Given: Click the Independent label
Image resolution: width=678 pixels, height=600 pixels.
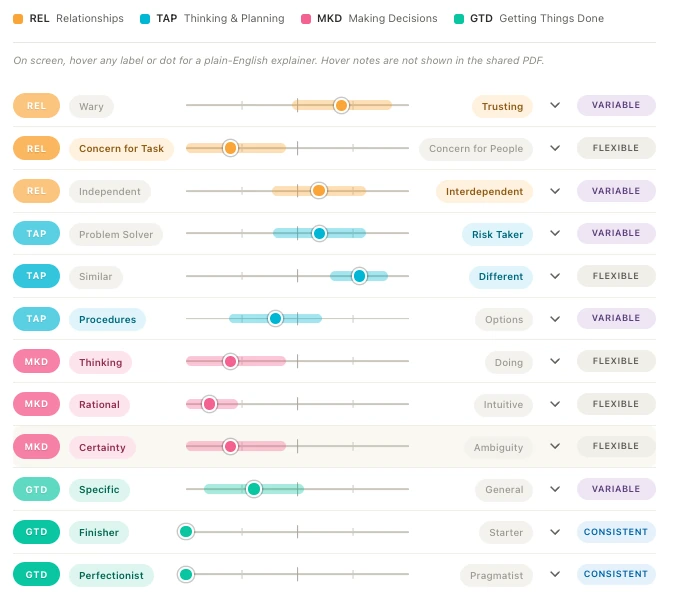Looking at the screenshot, I should [x=110, y=191].
